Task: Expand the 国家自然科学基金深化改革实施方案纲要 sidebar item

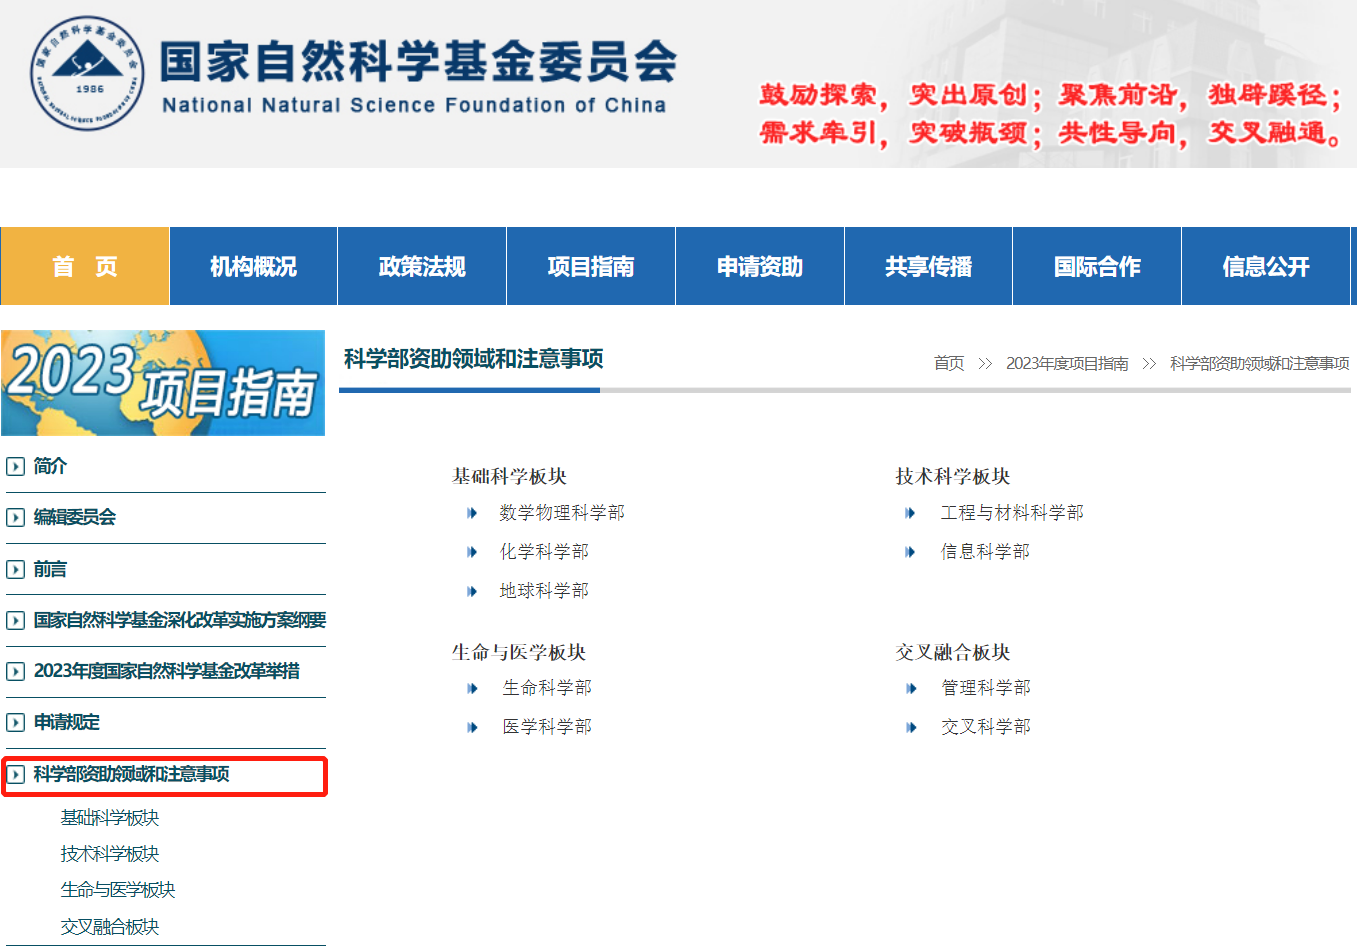Action: 16,620
